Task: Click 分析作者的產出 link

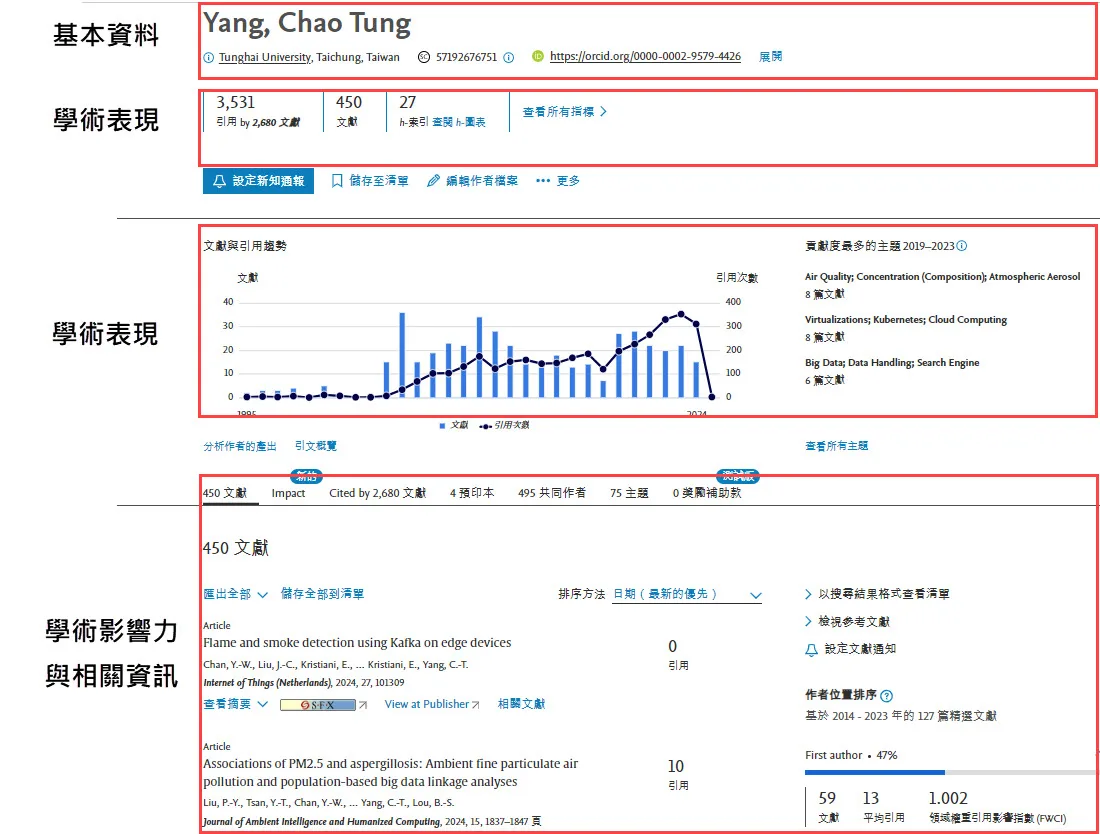Action: pos(240,446)
